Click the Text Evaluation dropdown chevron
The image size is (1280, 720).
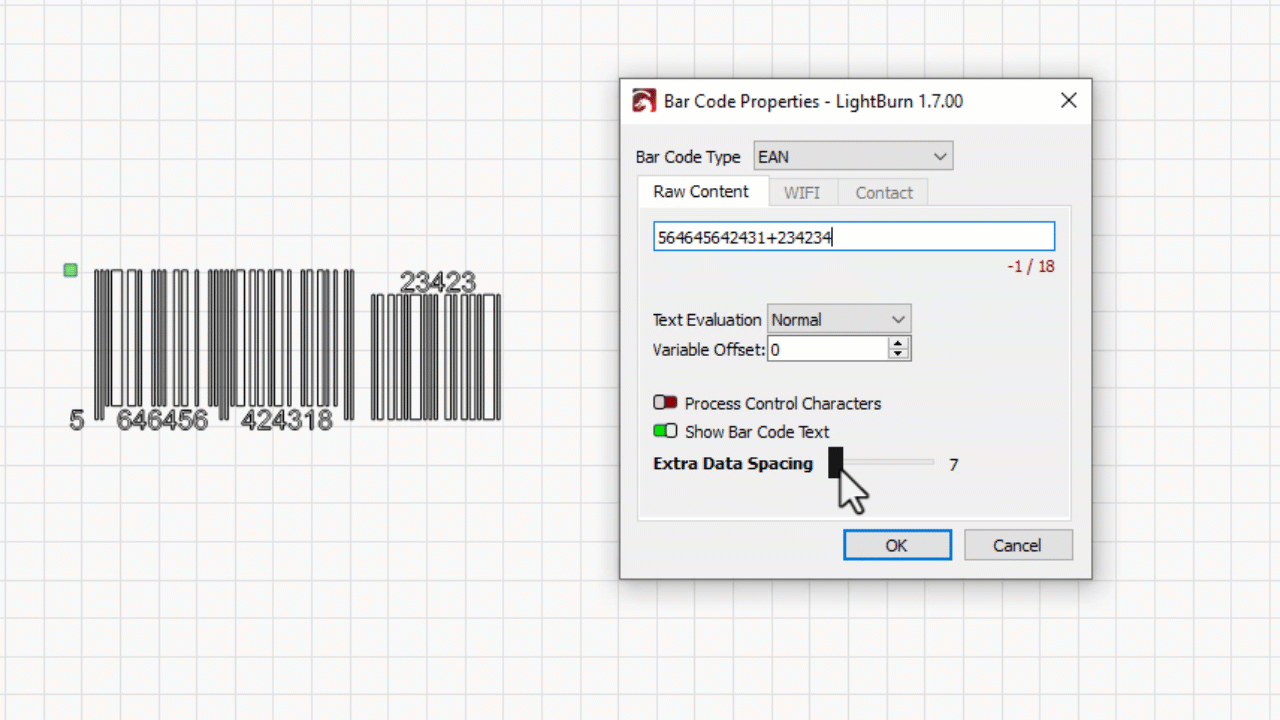[x=896, y=319]
